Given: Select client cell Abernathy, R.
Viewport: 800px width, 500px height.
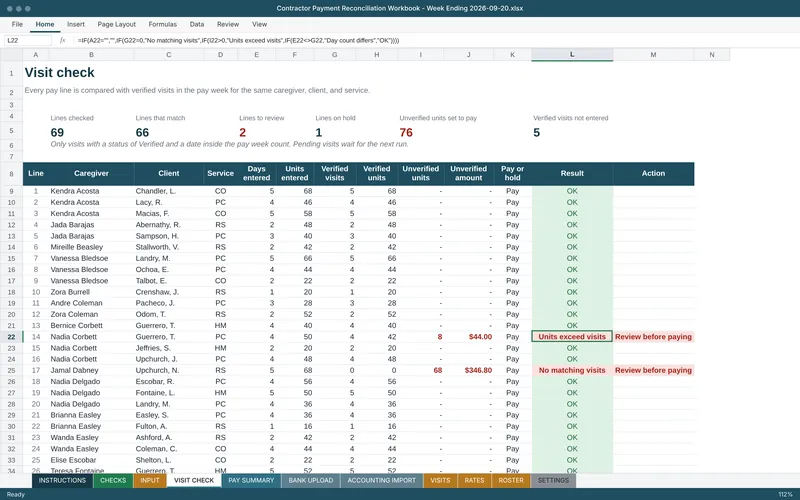Looking at the screenshot, I should click(169, 224).
